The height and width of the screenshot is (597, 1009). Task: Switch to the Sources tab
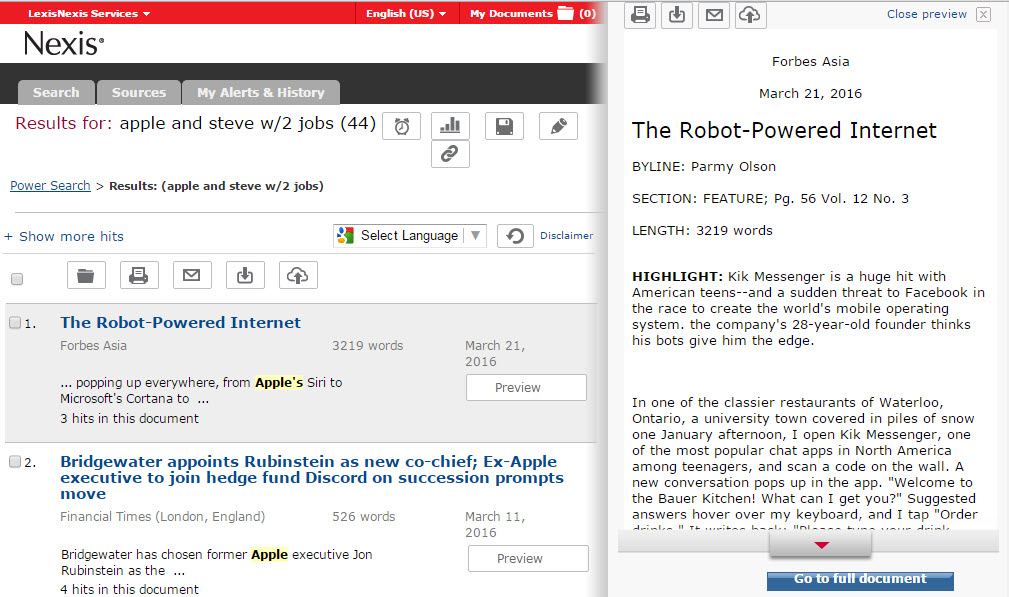tap(139, 93)
